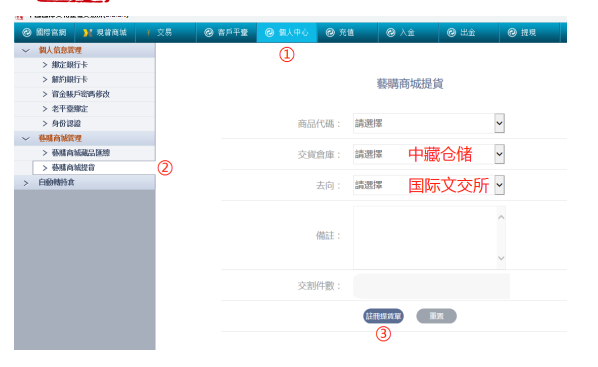This screenshot has width=598, height=367.
Task: Open the 國際官網 nav item icon
Action: 27,33
